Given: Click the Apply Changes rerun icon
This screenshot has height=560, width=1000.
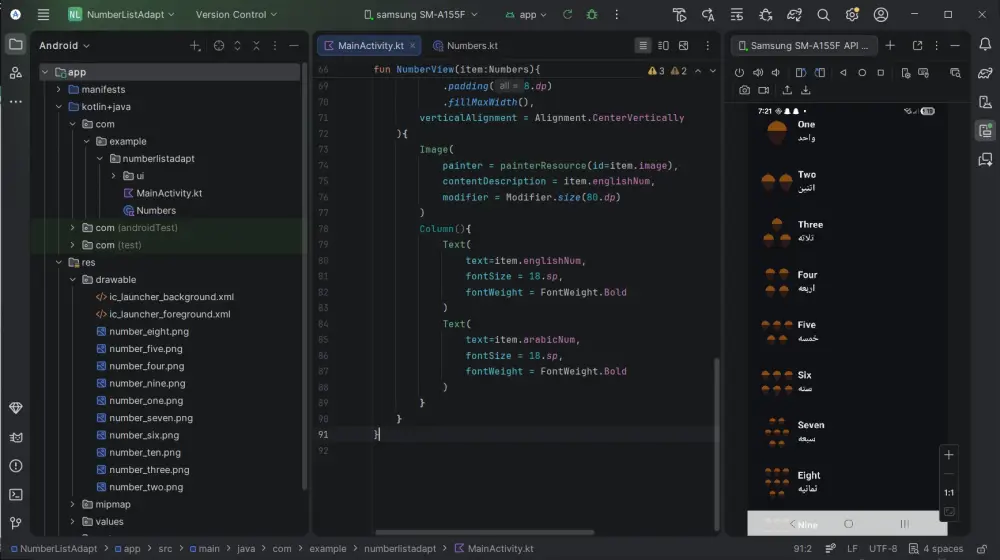Looking at the screenshot, I should [567, 14].
